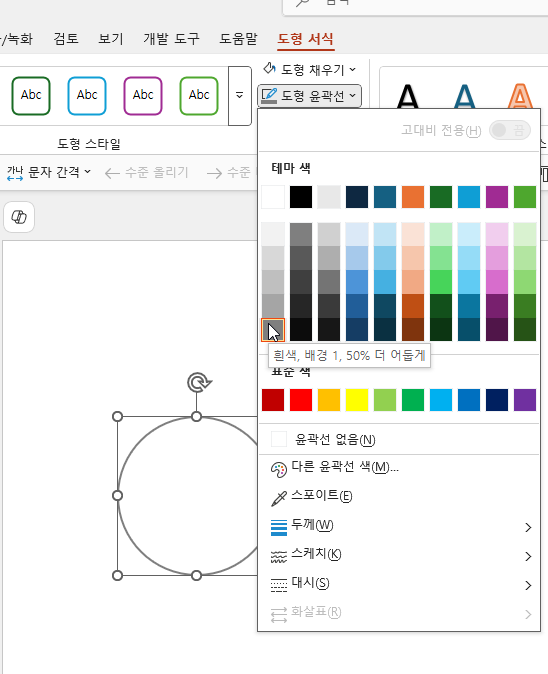The image size is (548, 674).
Task: Pick the dark green theme color swatch
Action: [441, 197]
